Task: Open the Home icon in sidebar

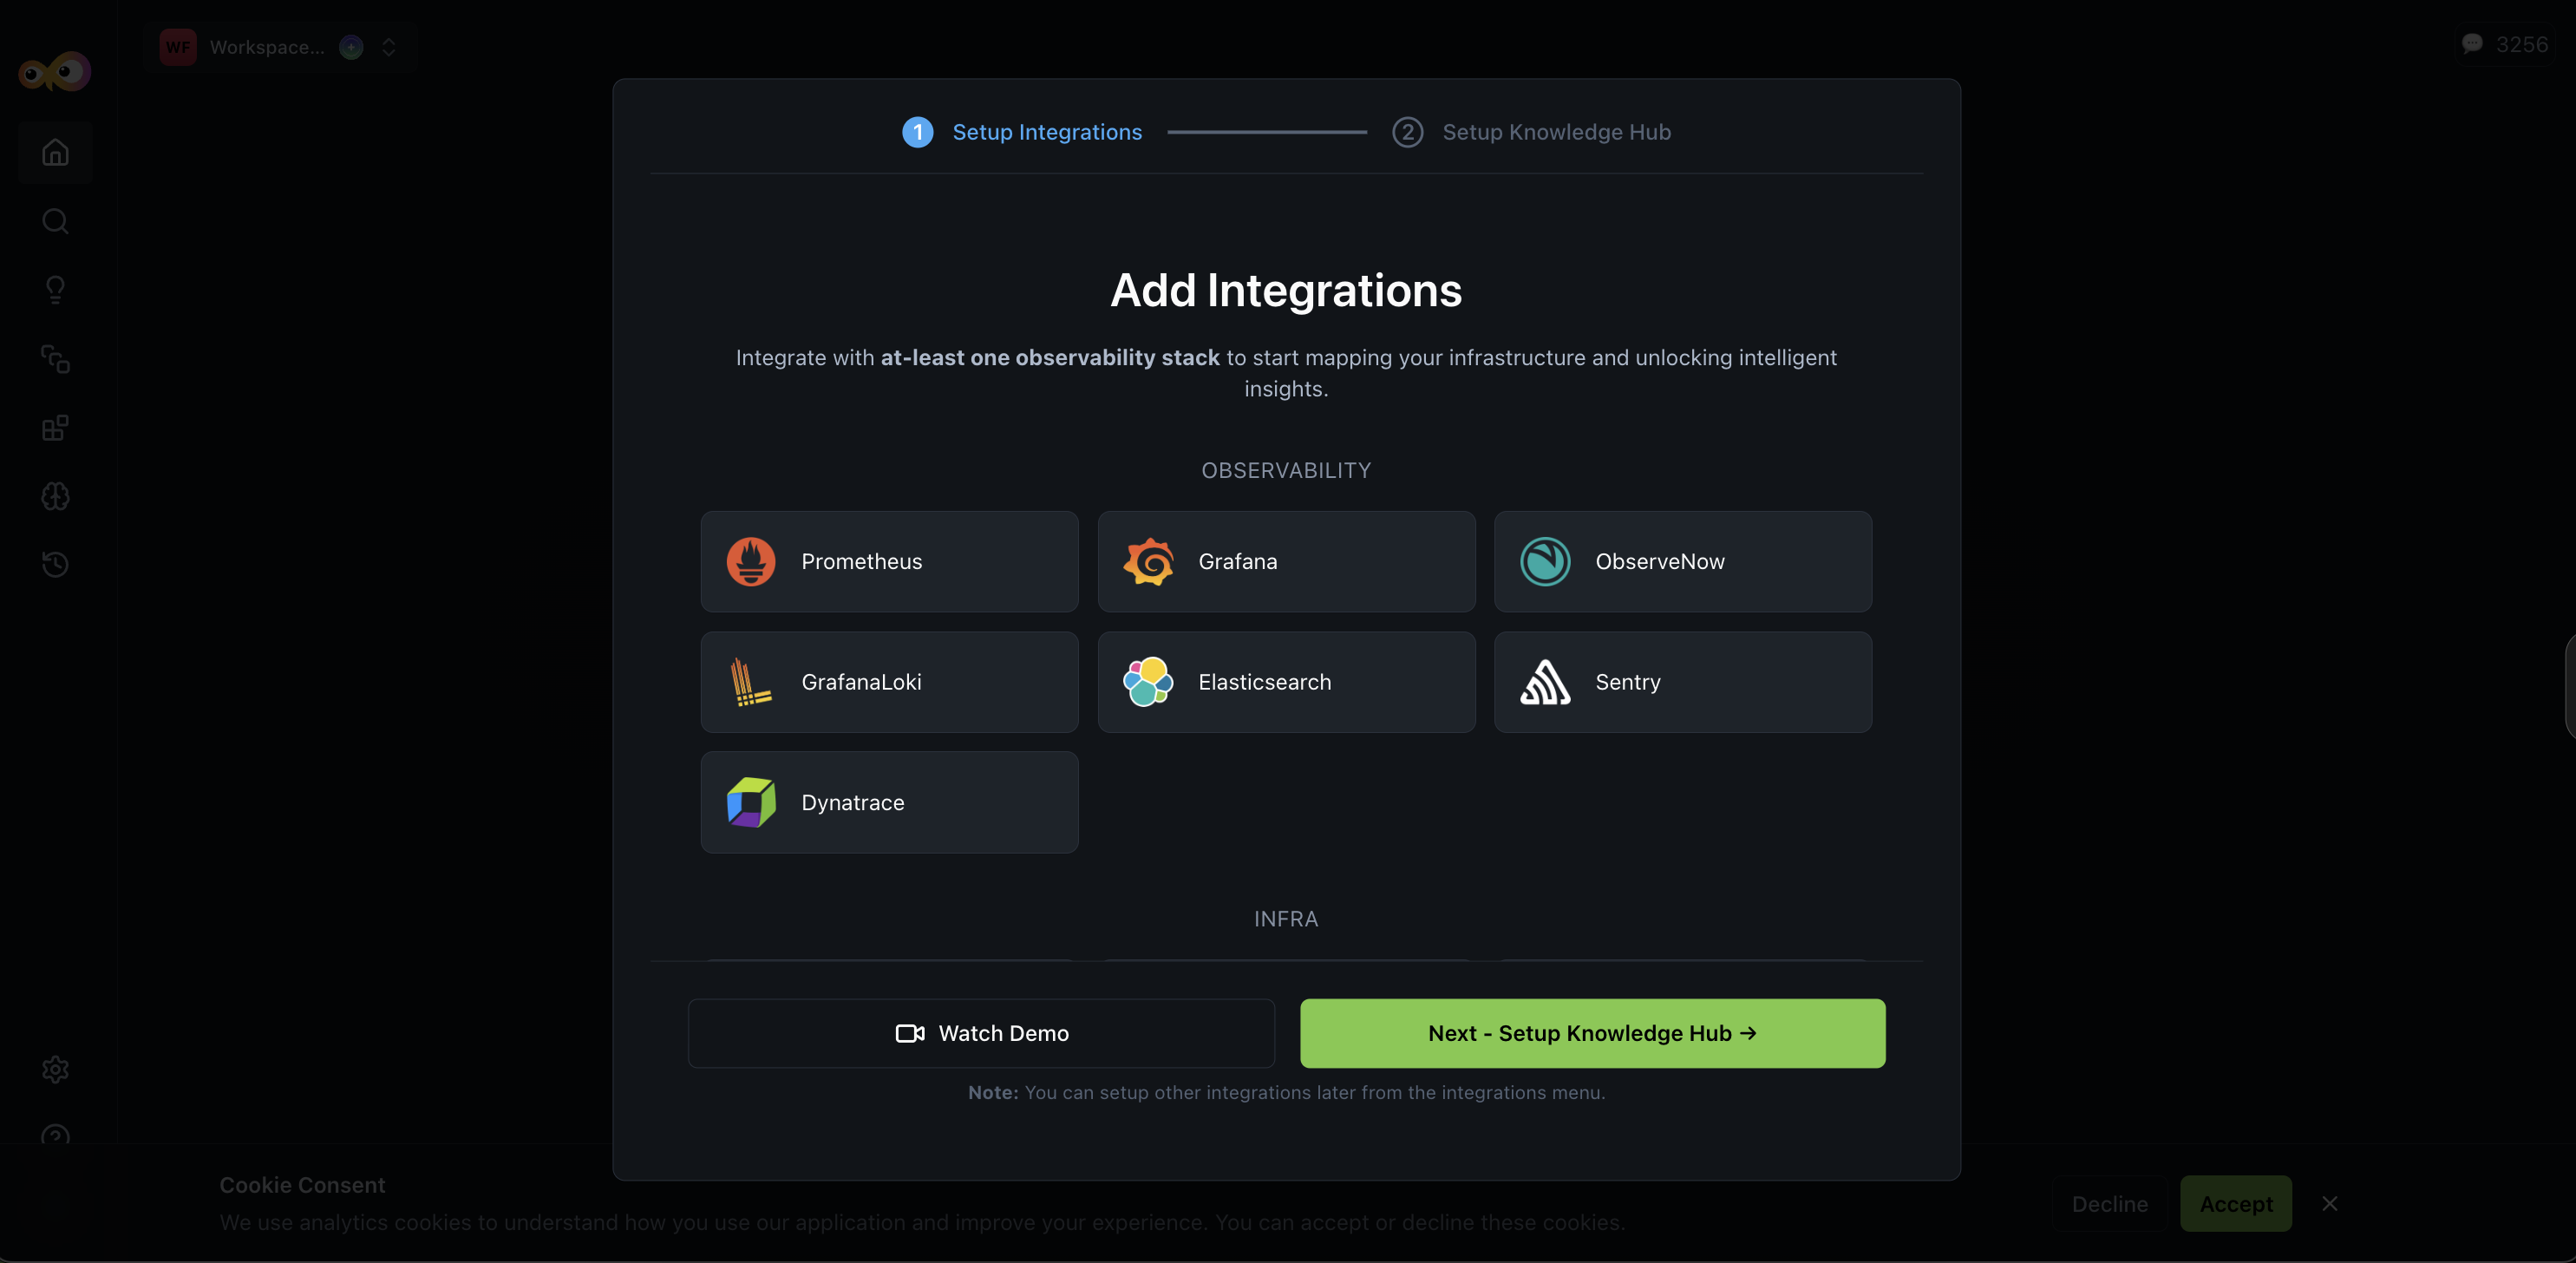Action: 55,152
